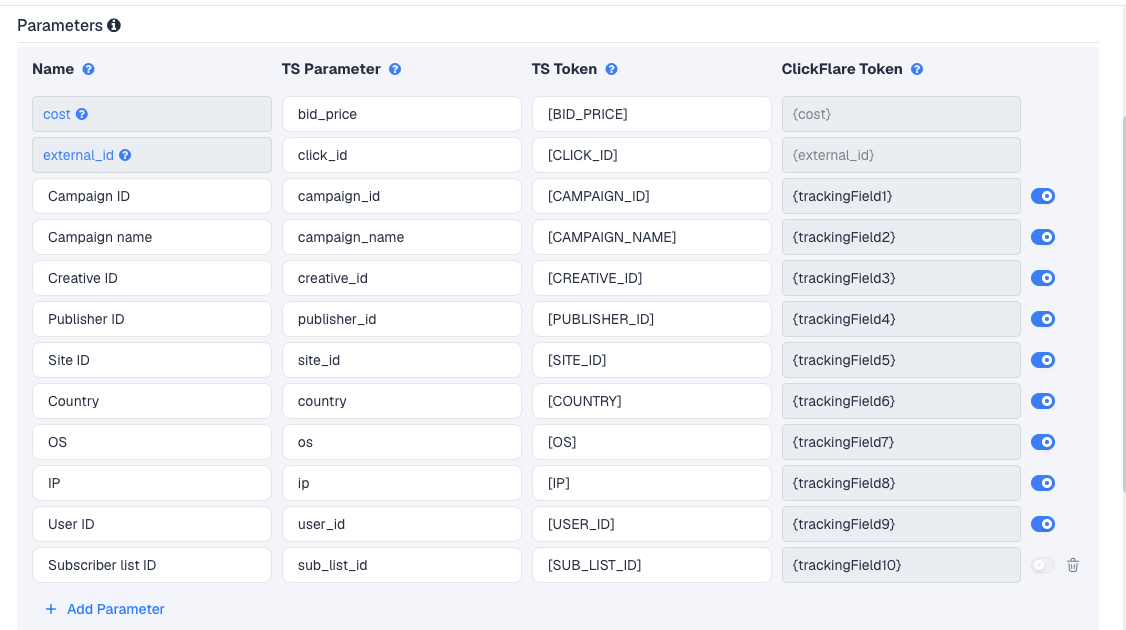
Task: Click the help icon next to cost
Action: [x=82, y=114]
